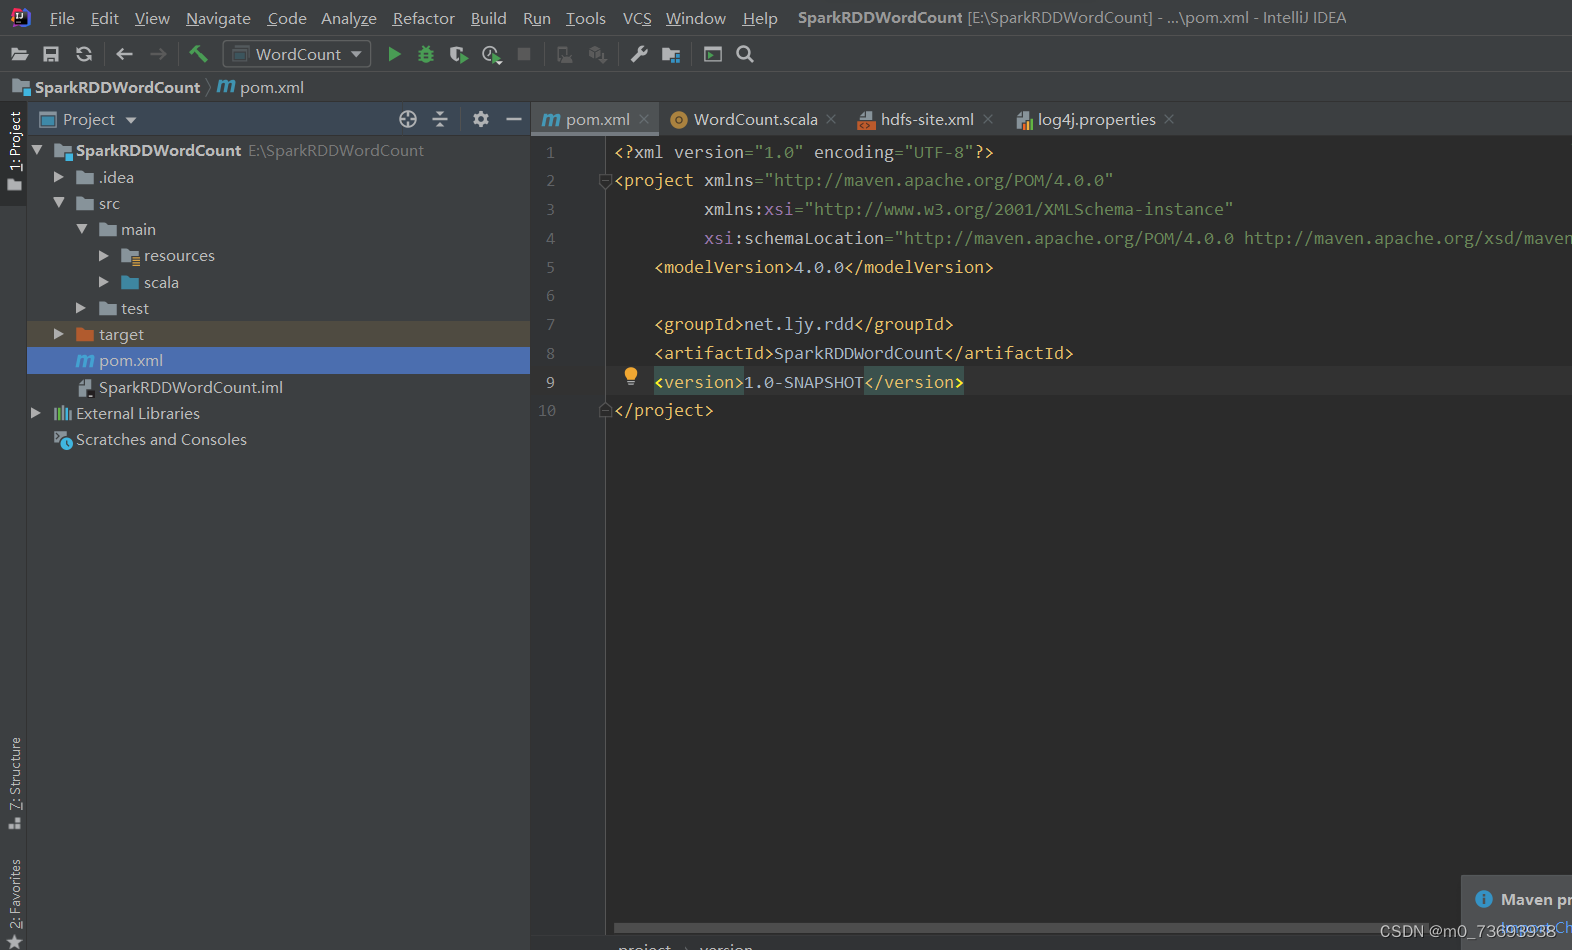The image size is (1572, 950).
Task: Expand the test folder
Action: pyautogui.click(x=81, y=308)
